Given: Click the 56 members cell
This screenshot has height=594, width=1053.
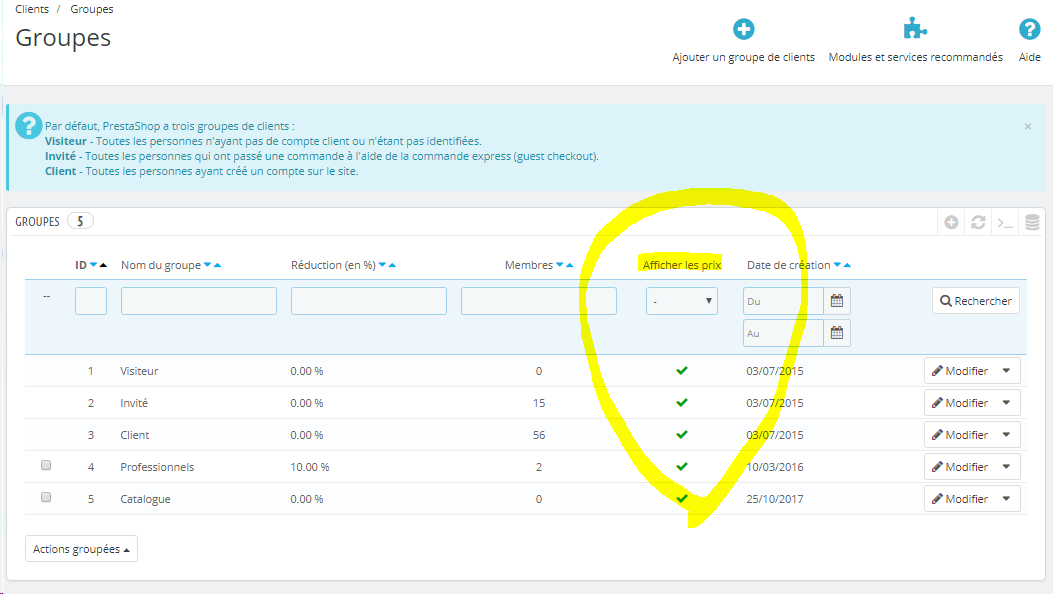Looking at the screenshot, I should pyautogui.click(x=539, y=435).
